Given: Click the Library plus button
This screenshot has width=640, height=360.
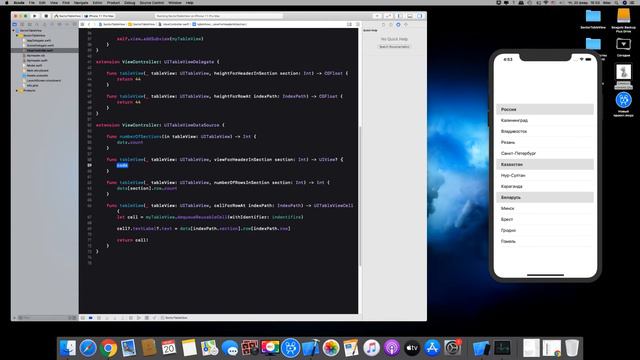Looking at the screenshot, I should tap(377, 16).
